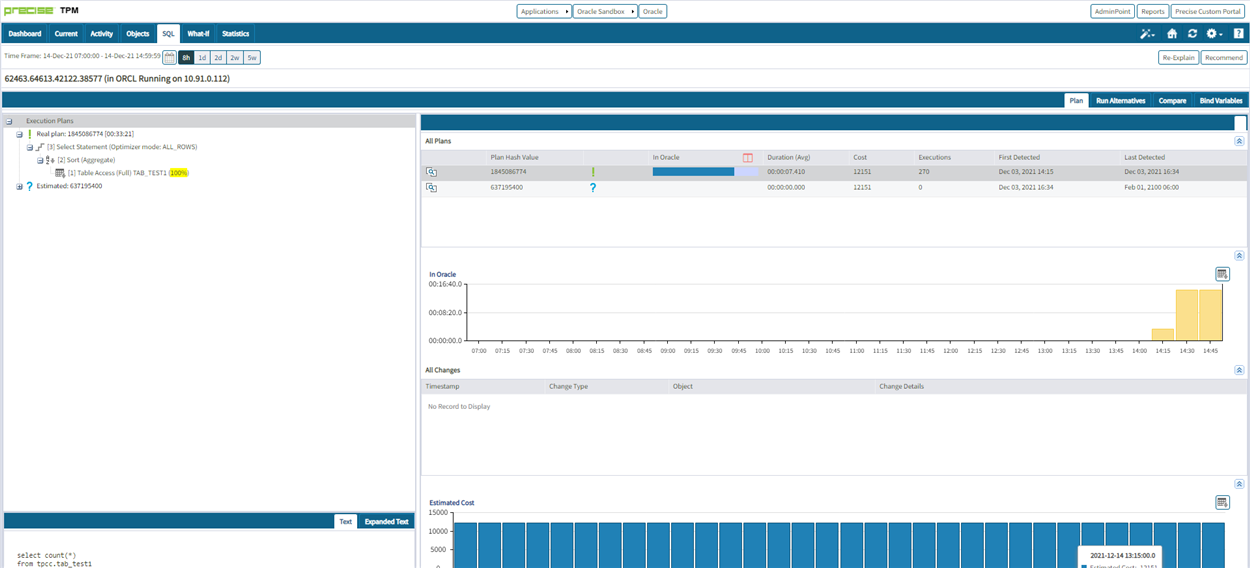1250x568 pixels.
Task: Open Reports
Action: [1153, 11]
